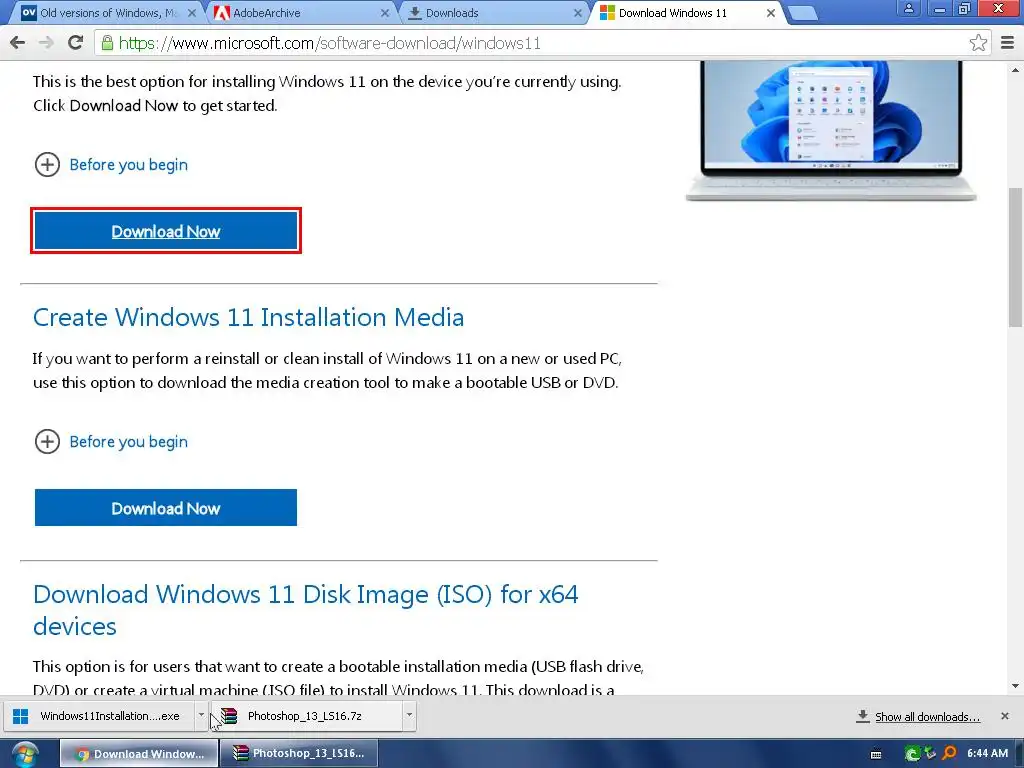Screen dimensions: 1024x768
Task: Click the green C tray icon
Action: click(912, 754)
